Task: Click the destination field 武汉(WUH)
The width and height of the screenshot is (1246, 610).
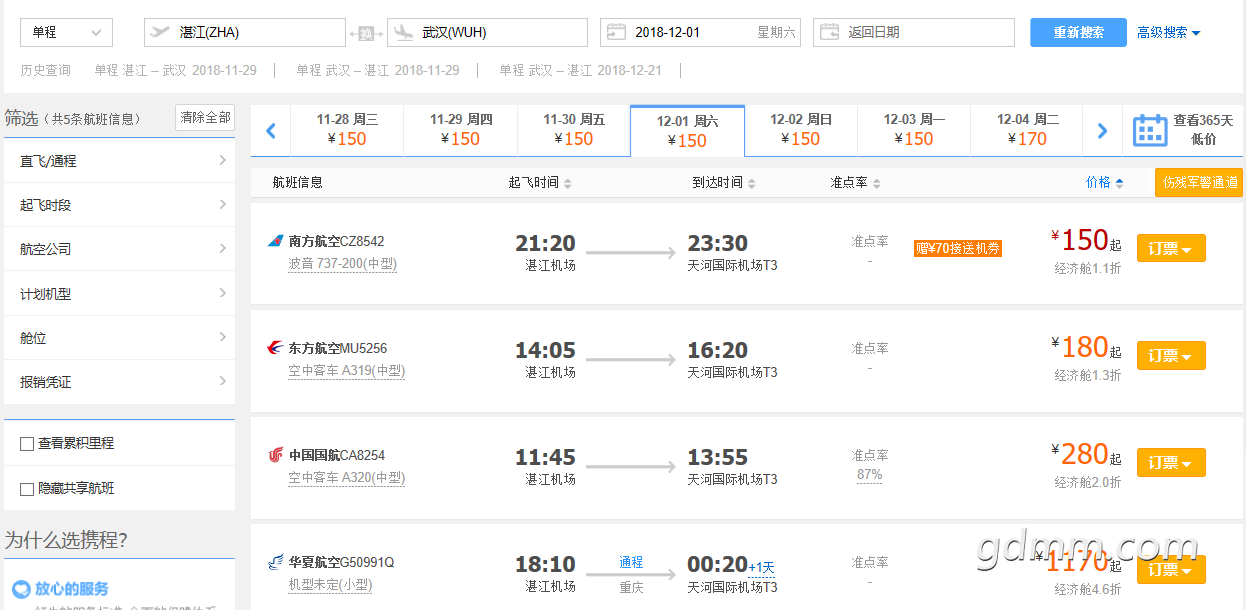Action: coord(487,32)
